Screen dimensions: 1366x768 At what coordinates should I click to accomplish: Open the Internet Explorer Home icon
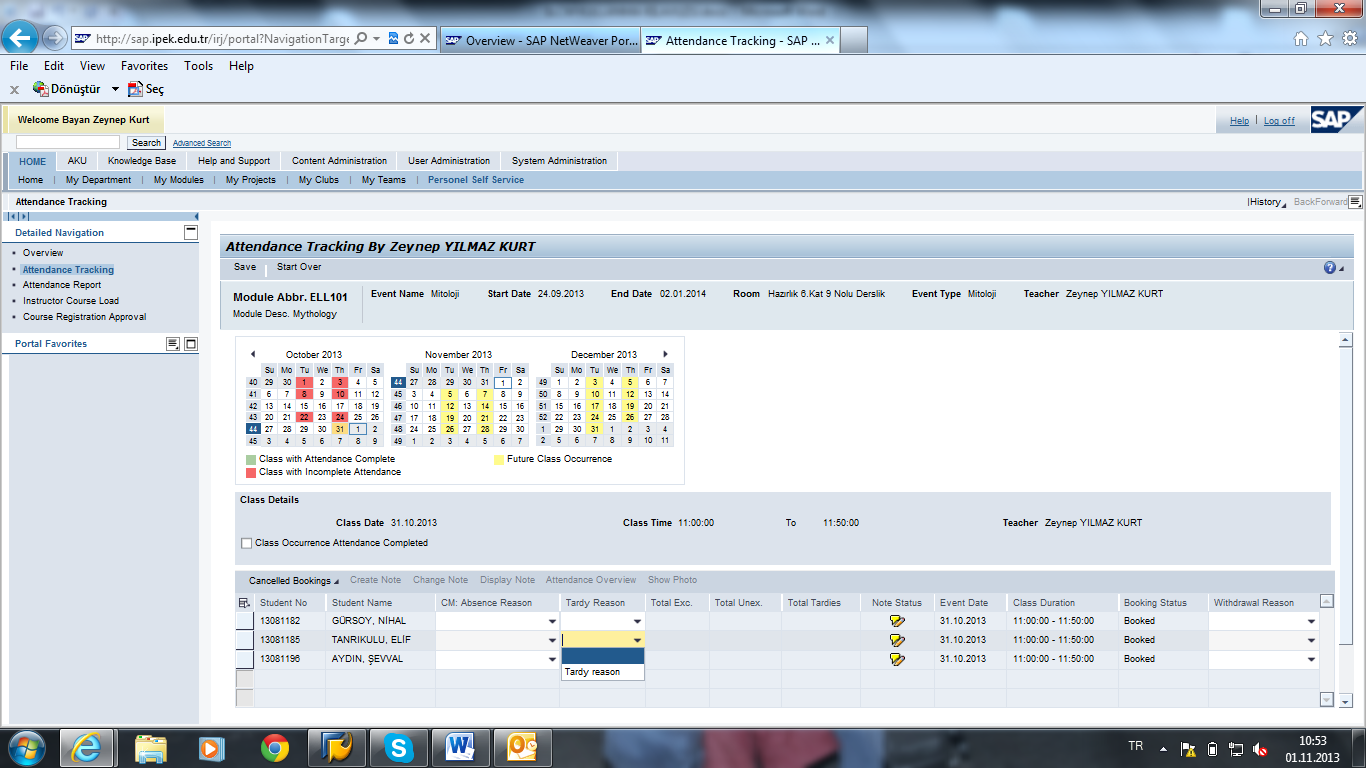coord(1301,39)
